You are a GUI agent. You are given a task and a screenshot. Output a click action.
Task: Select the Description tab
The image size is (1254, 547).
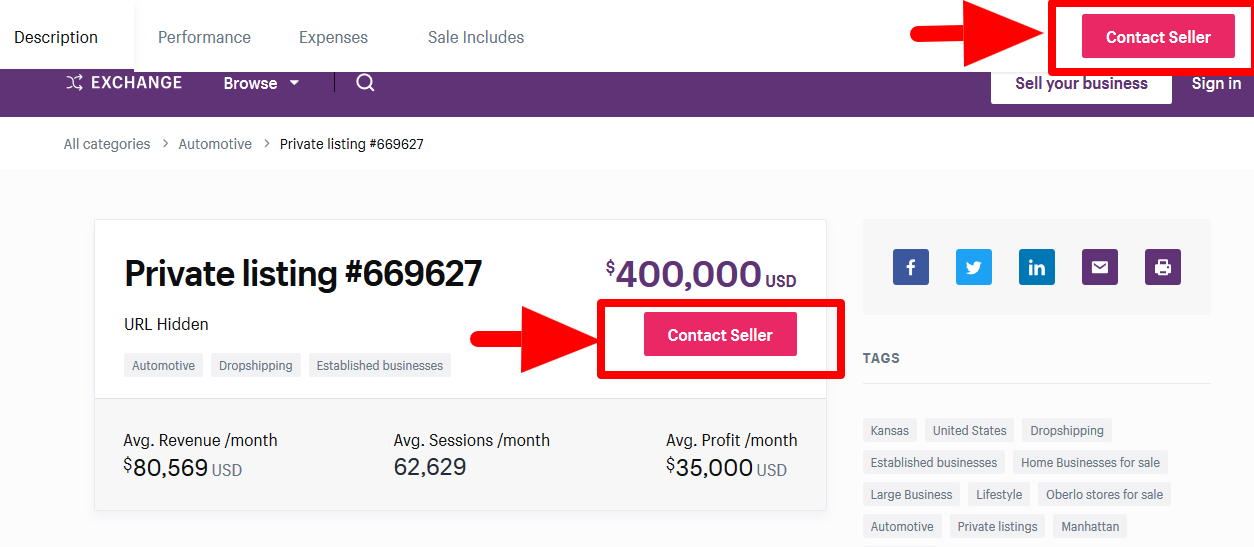(x=56, y=37)
